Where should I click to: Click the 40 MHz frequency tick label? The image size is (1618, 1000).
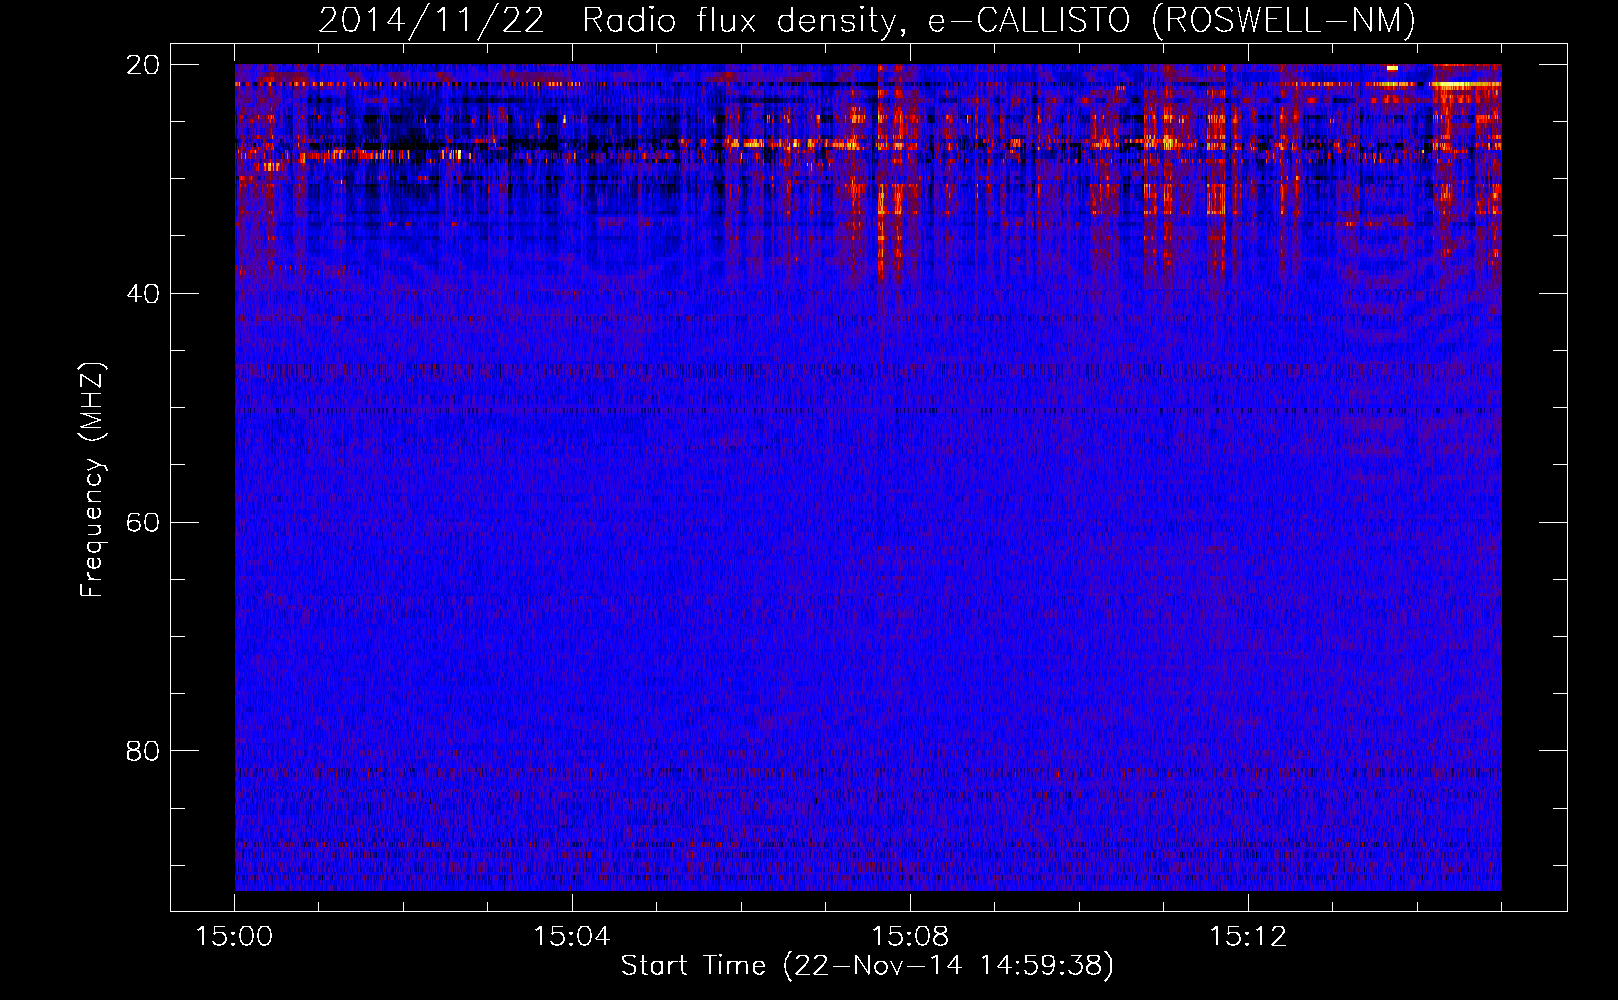click(143, 294)
